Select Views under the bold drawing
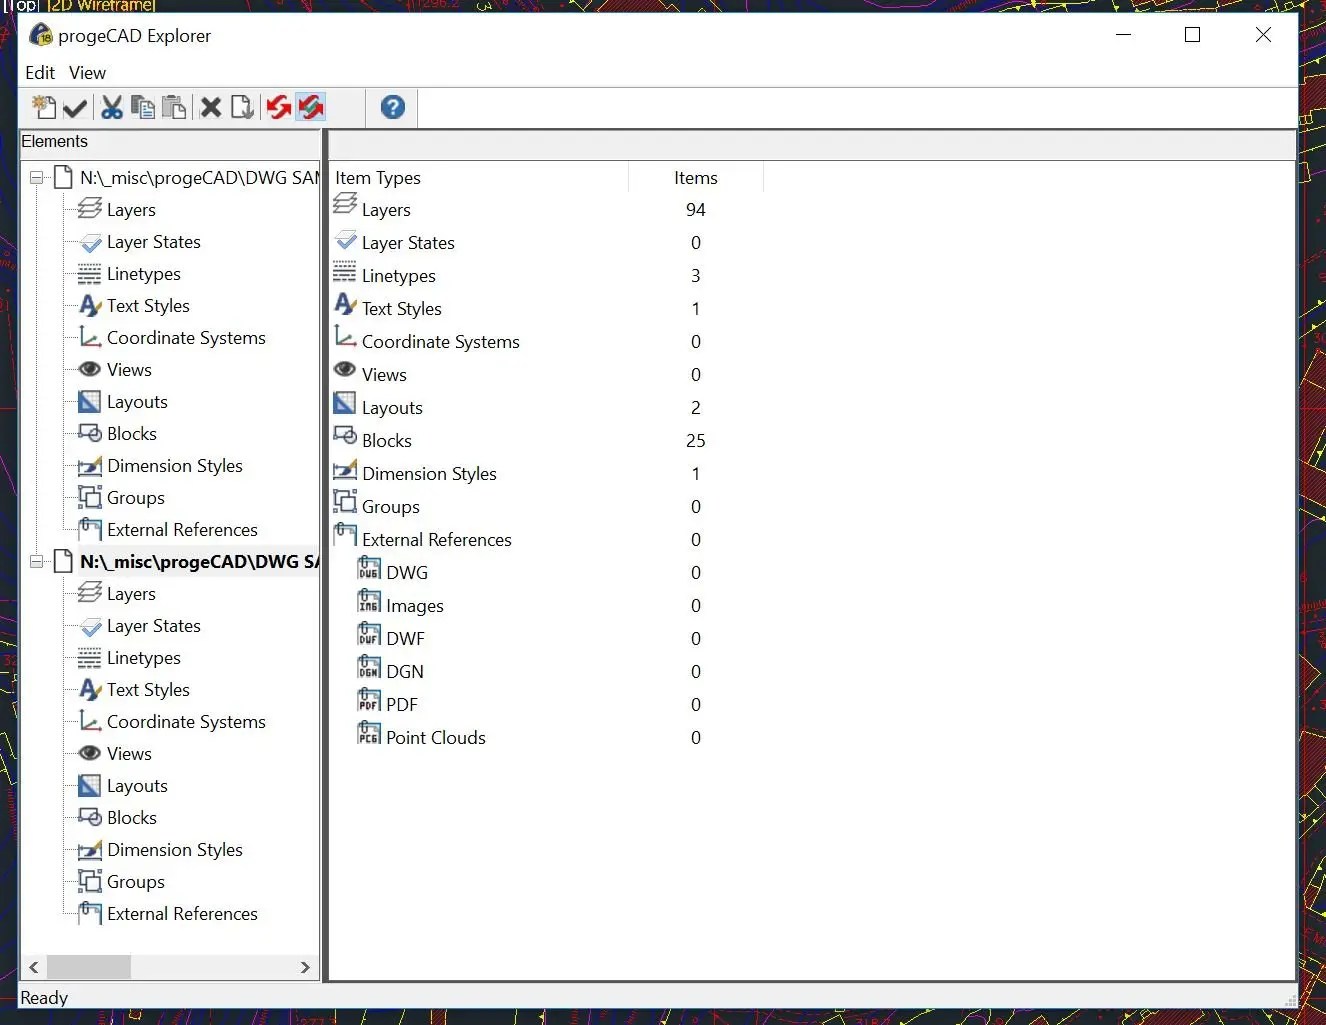The height and width of the screenshot is (1025, 1326). 129,754
